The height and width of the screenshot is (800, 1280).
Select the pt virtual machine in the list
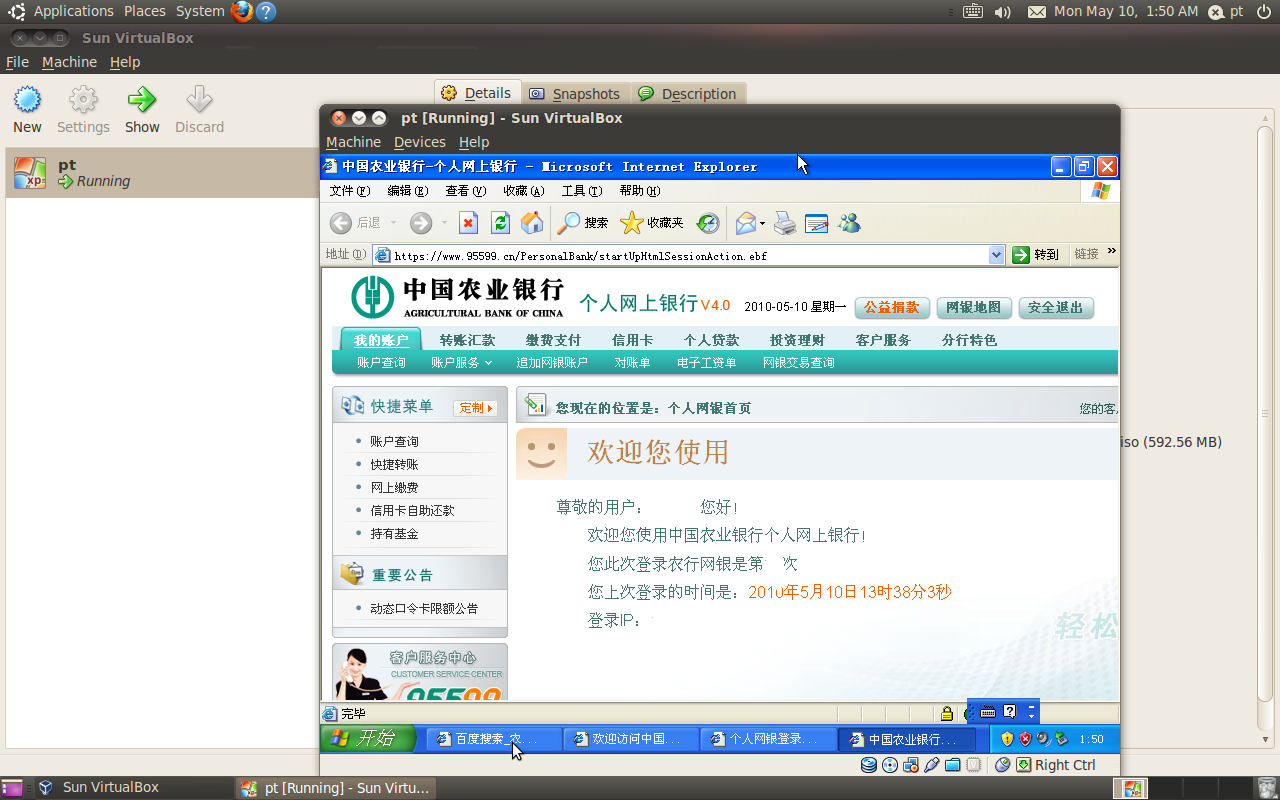(x=162, y=173)
